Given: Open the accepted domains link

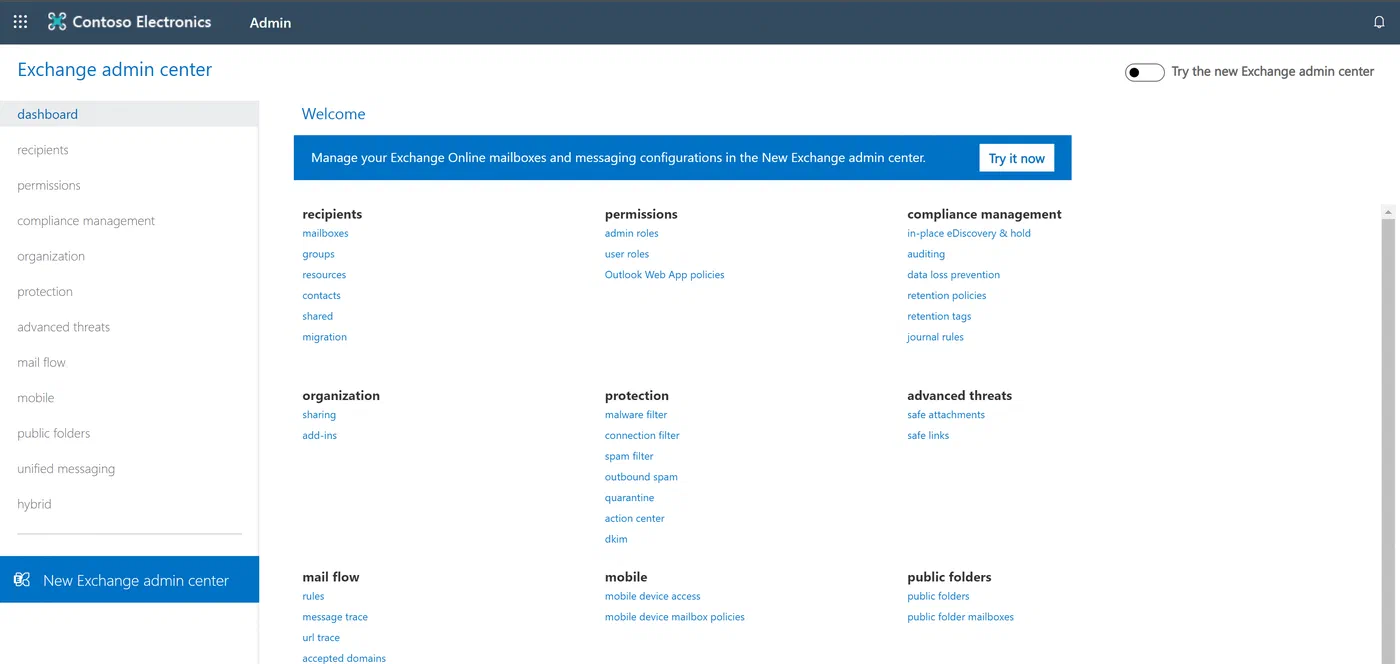Looking at the screenshot, I should (x=343, y=658).
